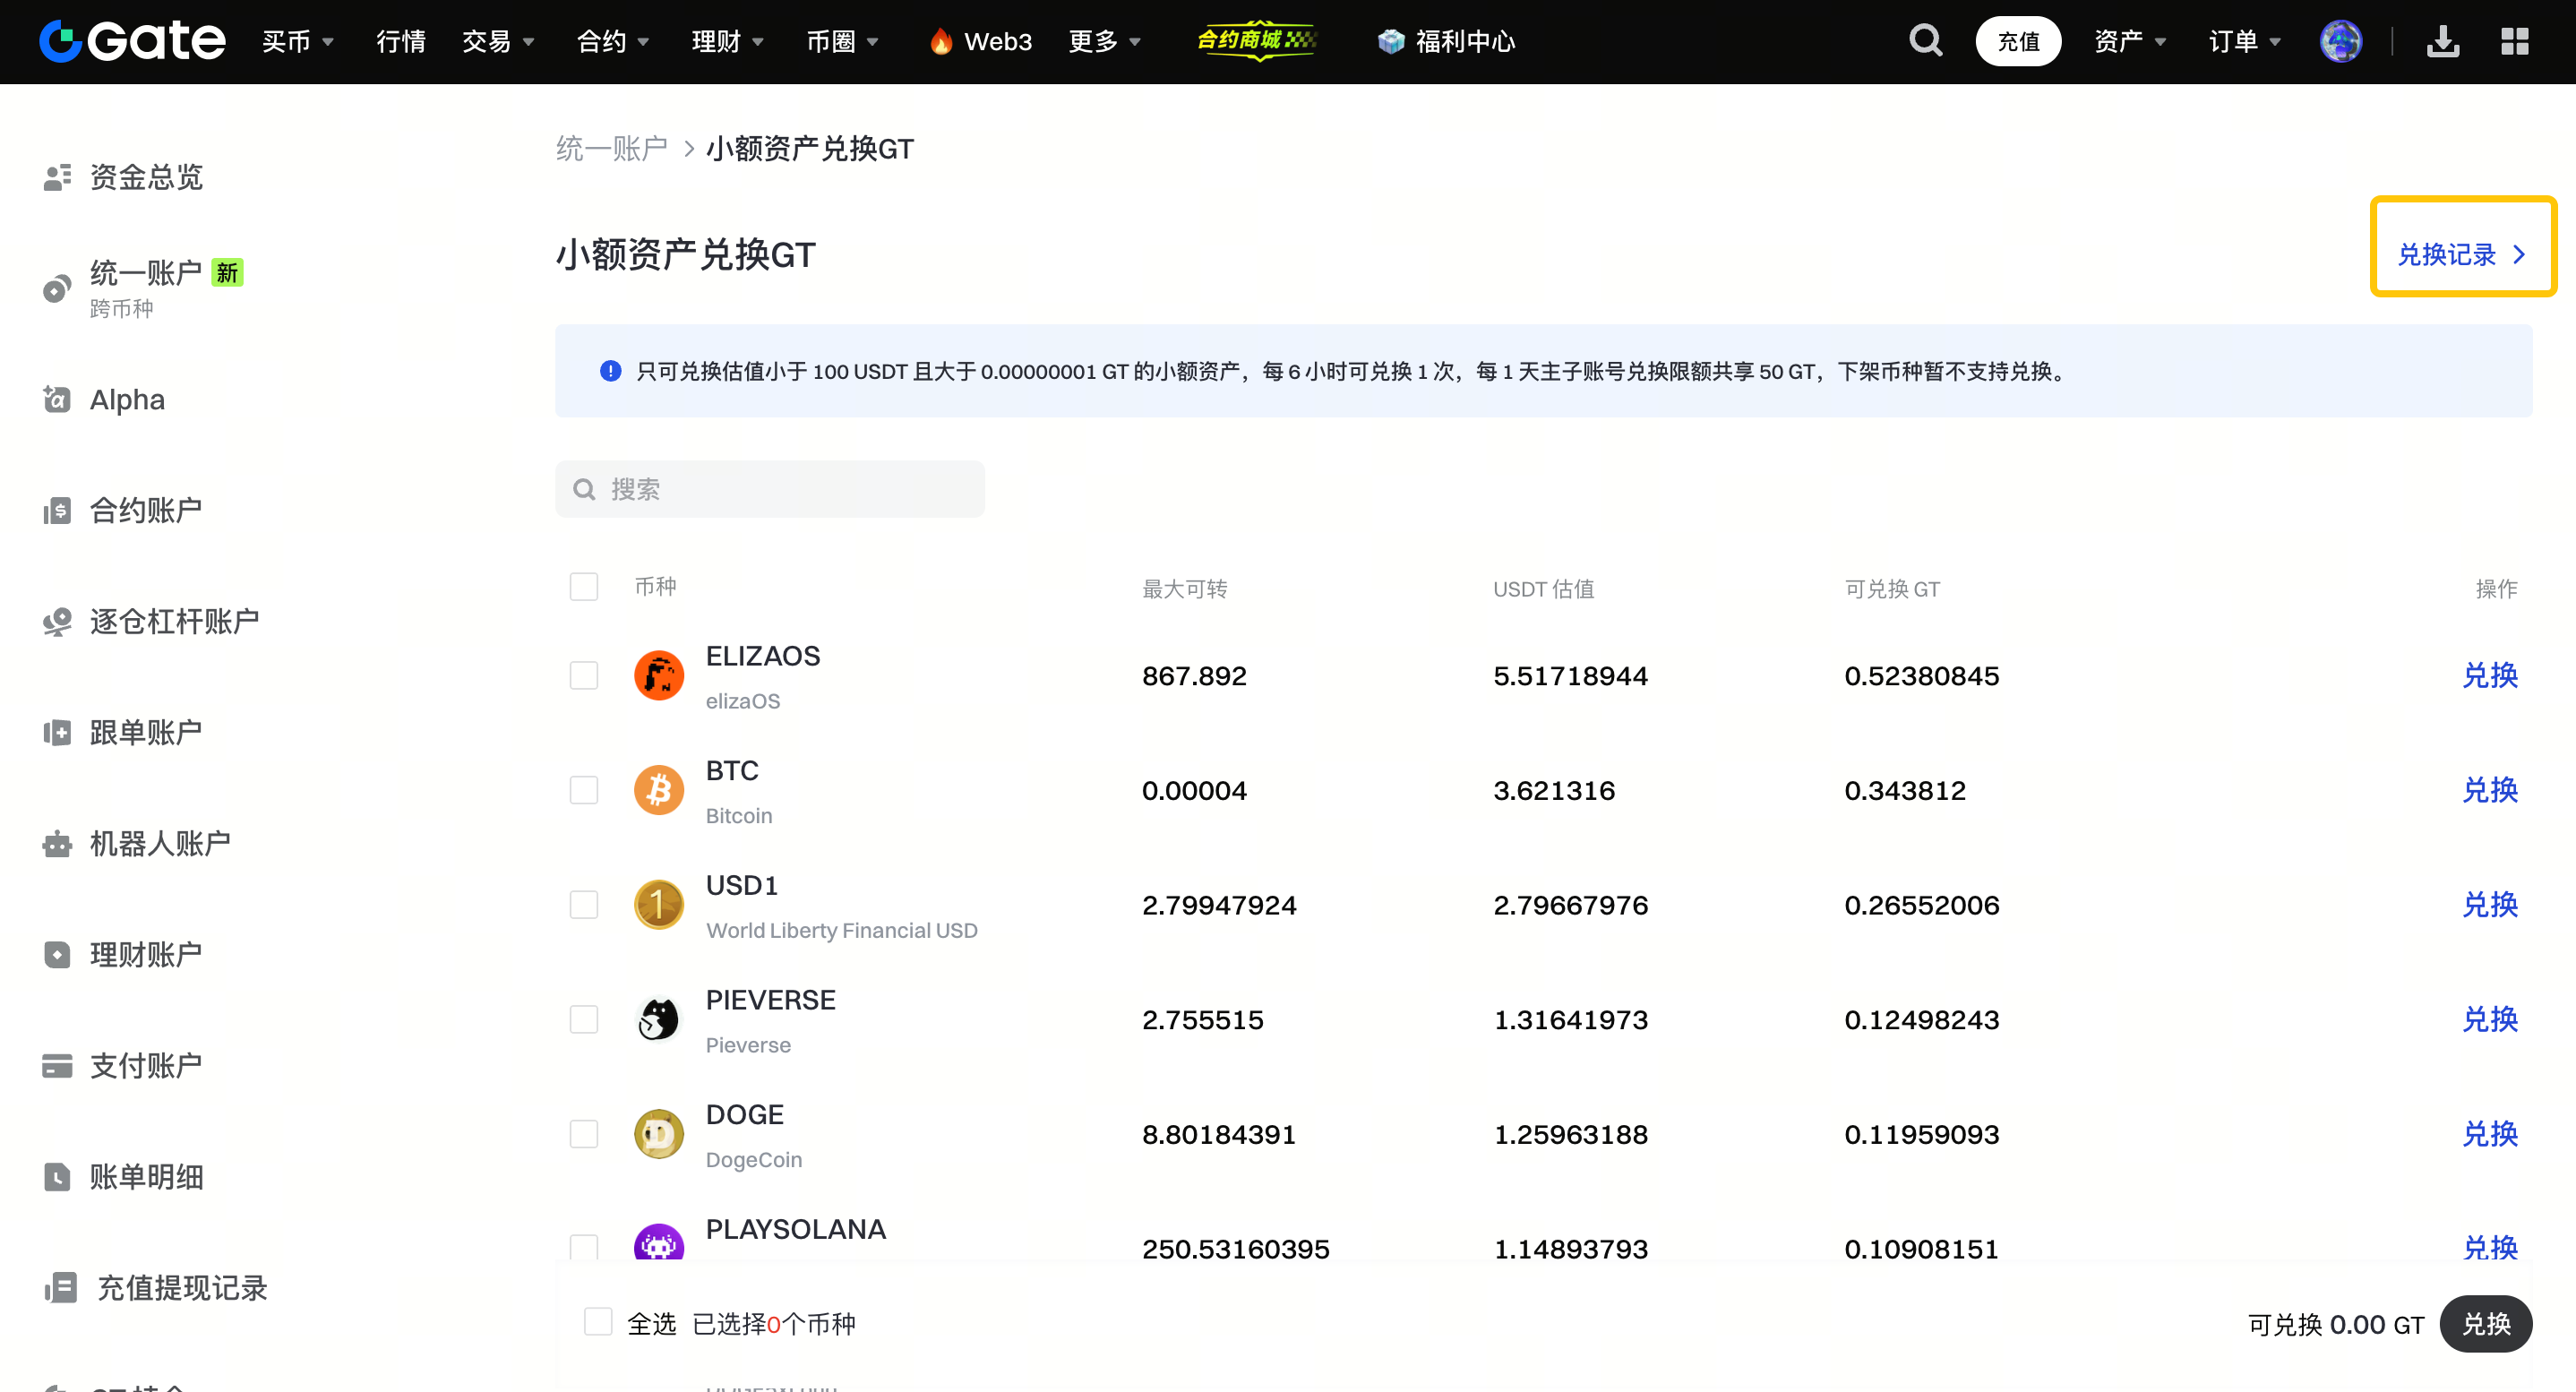Enable the 全选 checkbox at bottom
This screenshot has width=2576, height=1392.
pyautogui.click(x=598, y=1322)
